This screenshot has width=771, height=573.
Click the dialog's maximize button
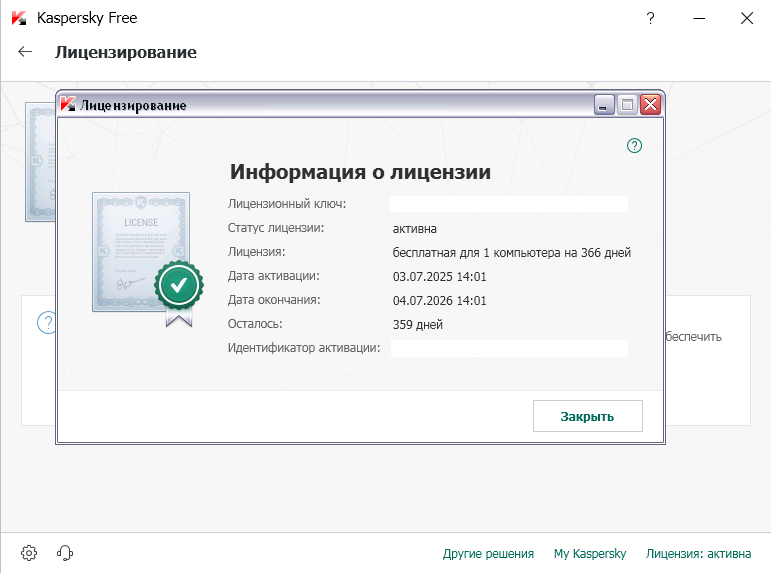(x=627, y=105)
